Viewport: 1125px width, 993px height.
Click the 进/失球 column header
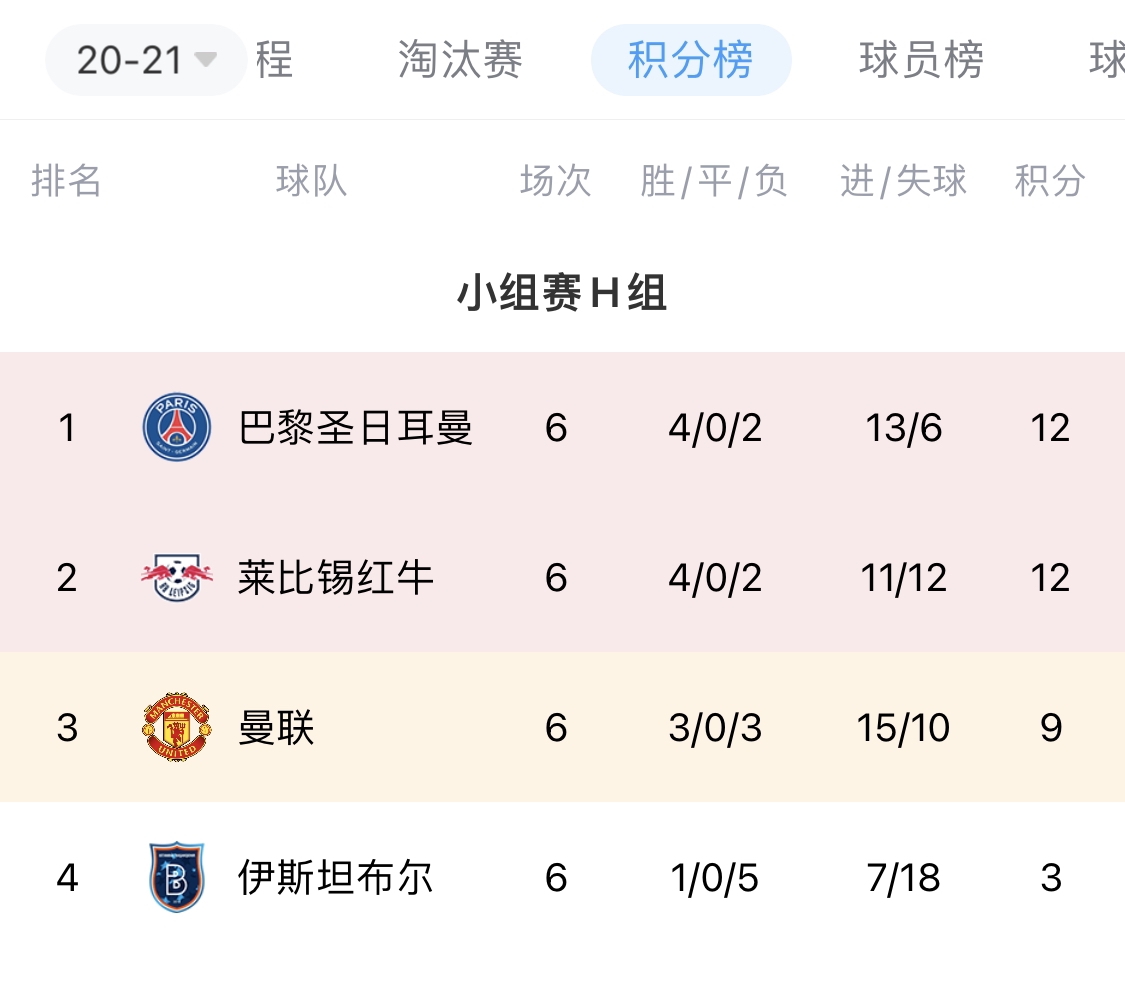[903, 181]
